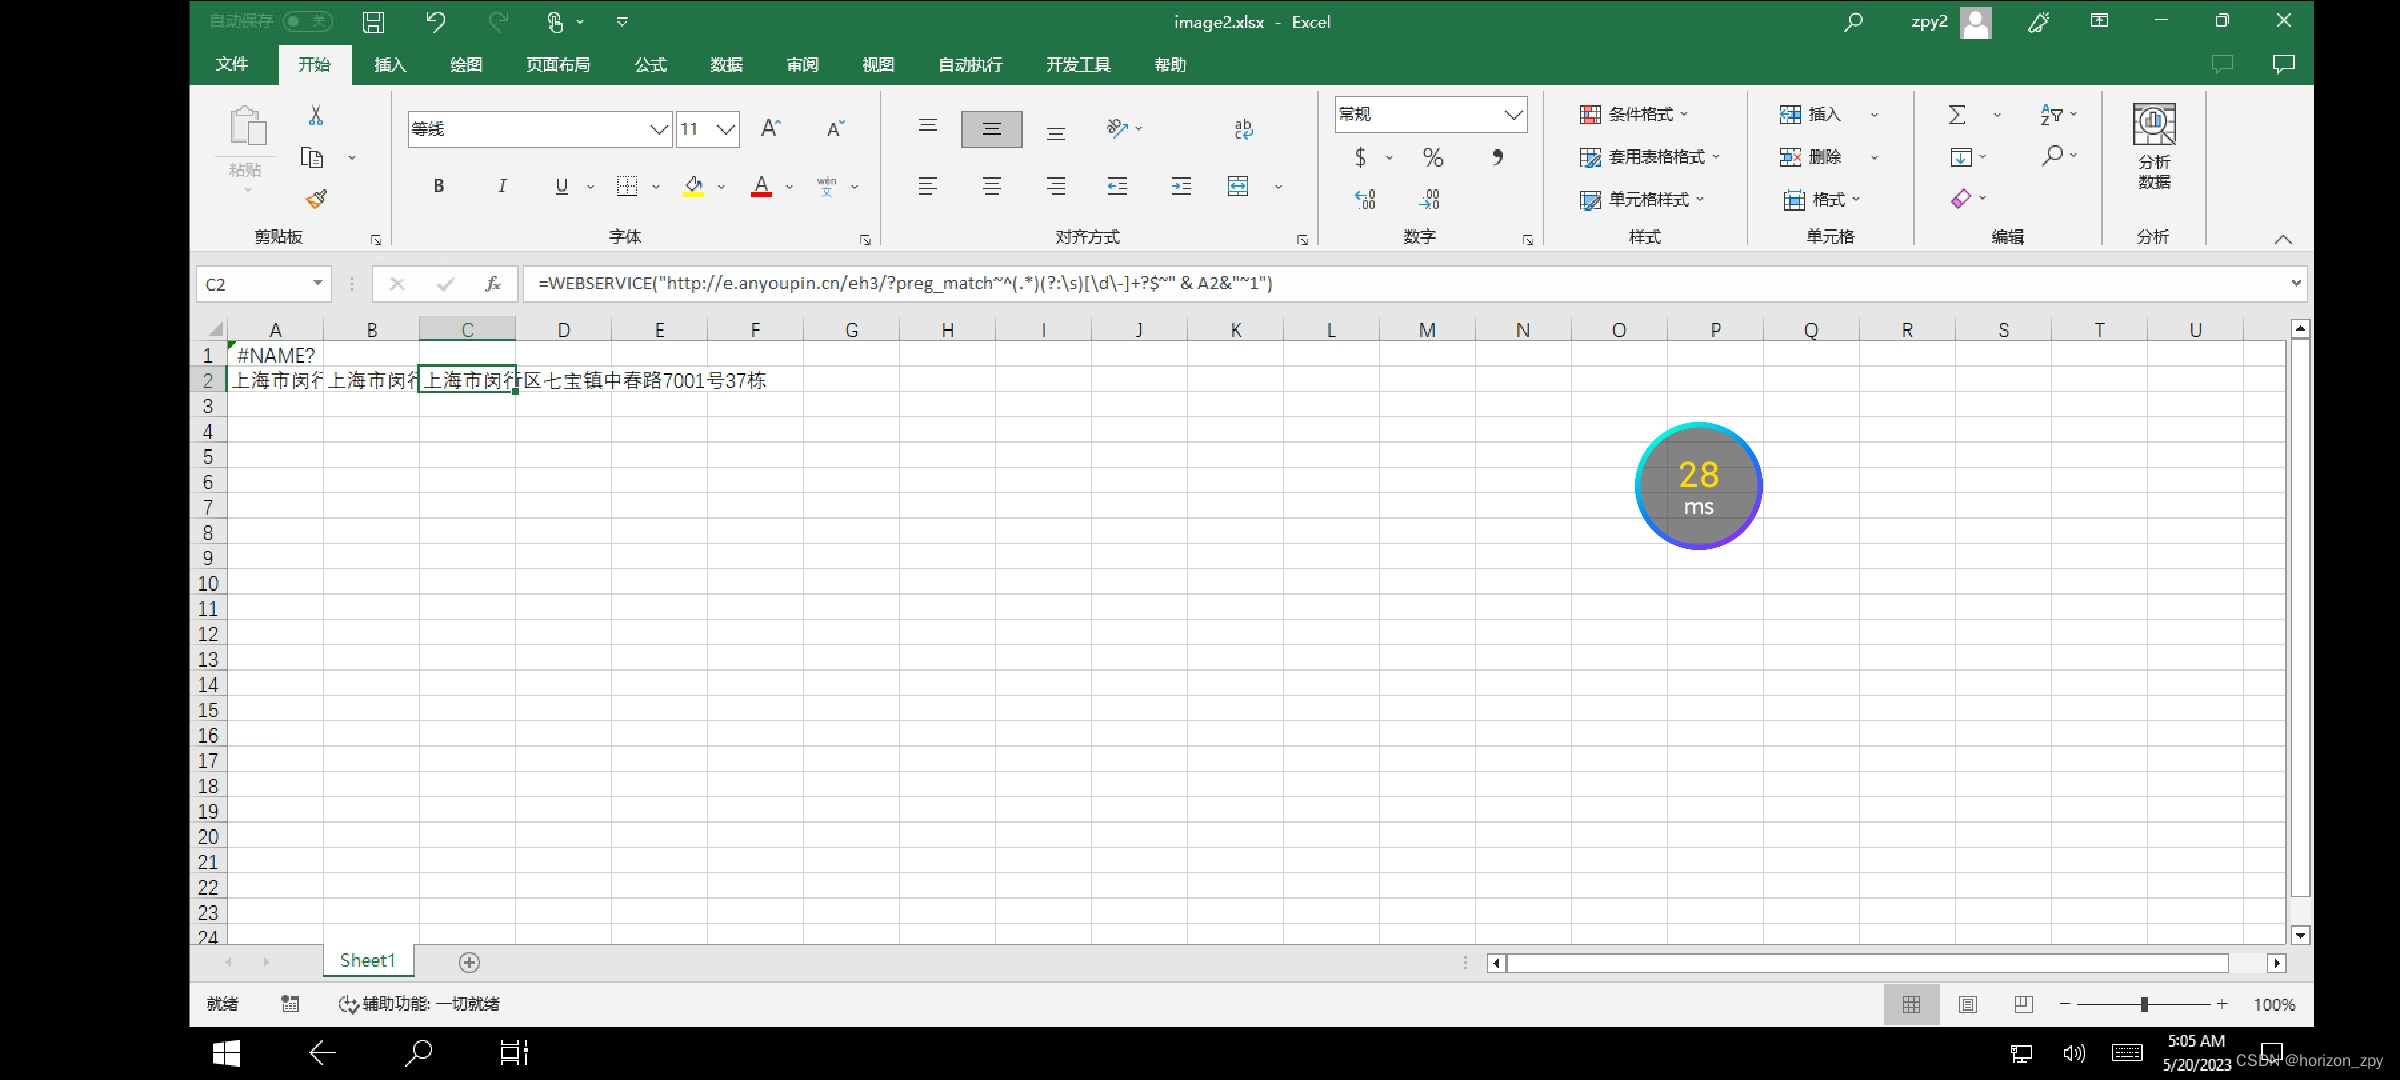This screenshot has width=2400, height=1080.
Task: Open the font size dropdown
Action: [727, 129]
